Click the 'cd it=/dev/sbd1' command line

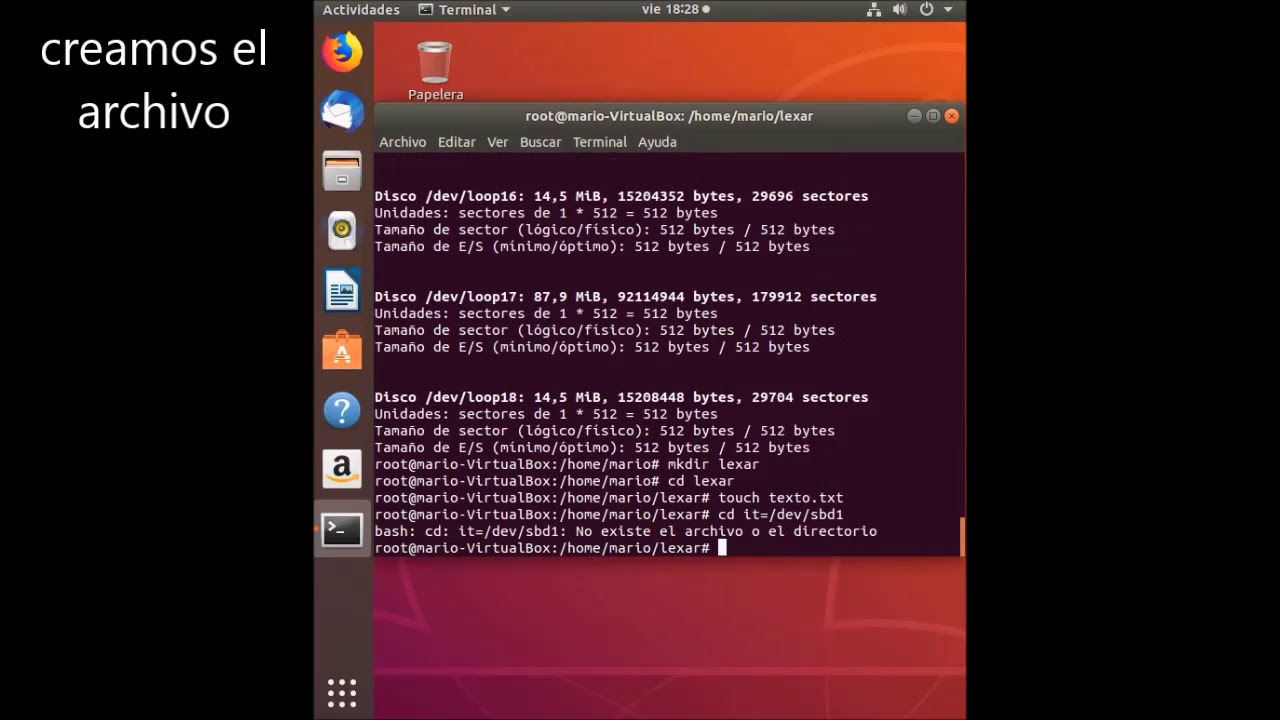point(609,514)
